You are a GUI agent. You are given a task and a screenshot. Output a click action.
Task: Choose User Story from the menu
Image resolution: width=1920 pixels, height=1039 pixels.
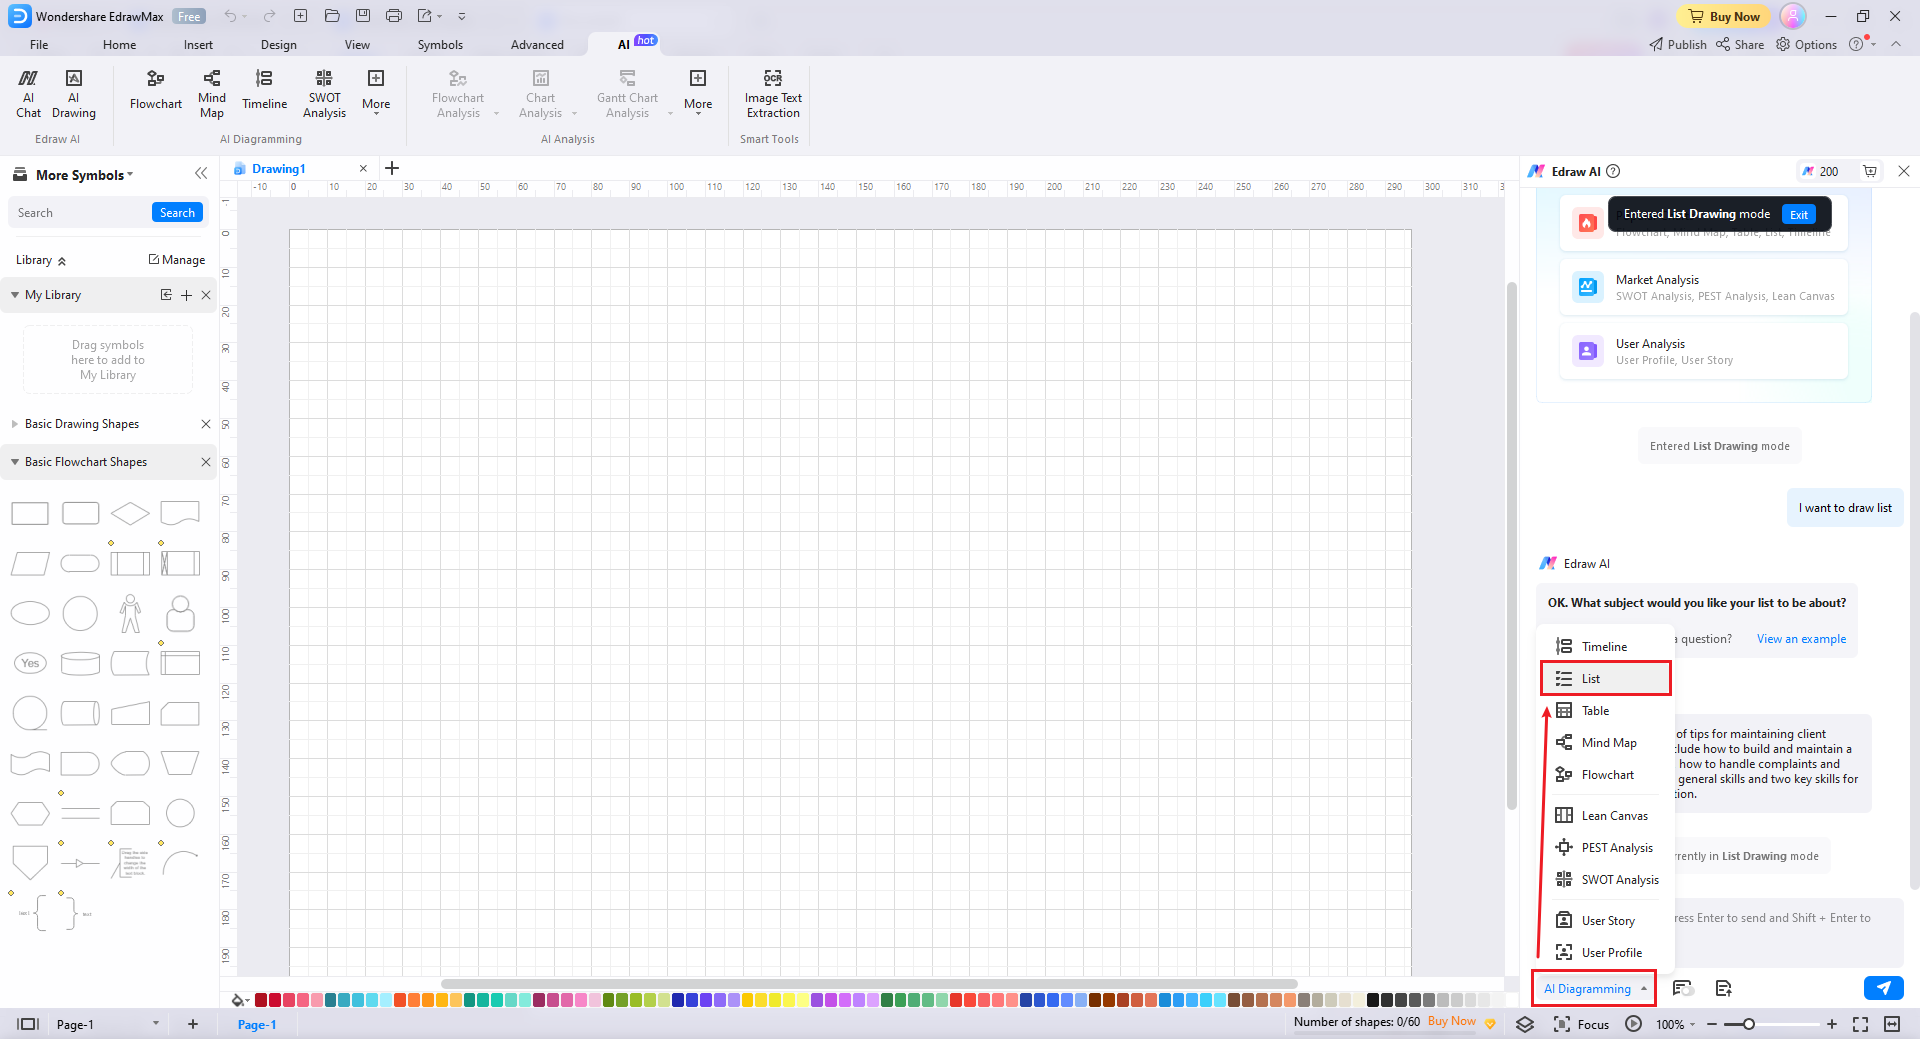pos(1605,920)
